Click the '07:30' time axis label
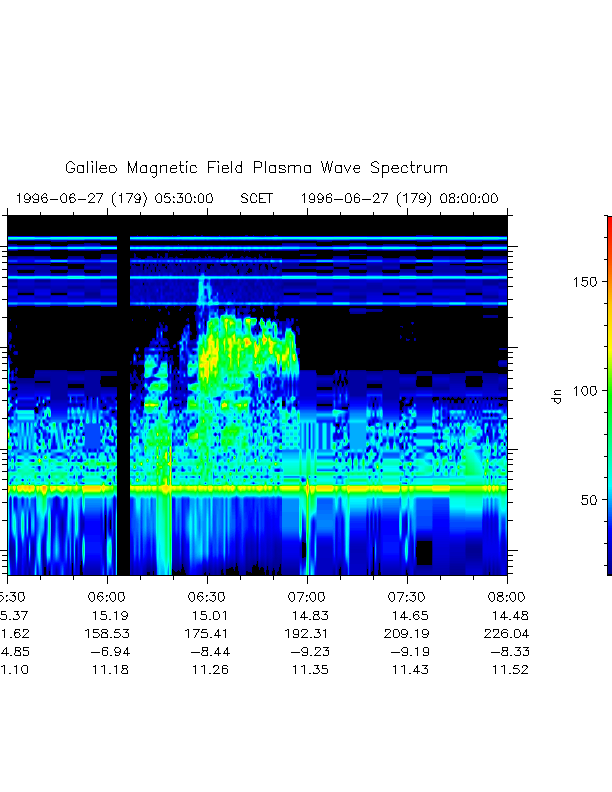Screen dimensions: 612x792 (x=406, y=597)
